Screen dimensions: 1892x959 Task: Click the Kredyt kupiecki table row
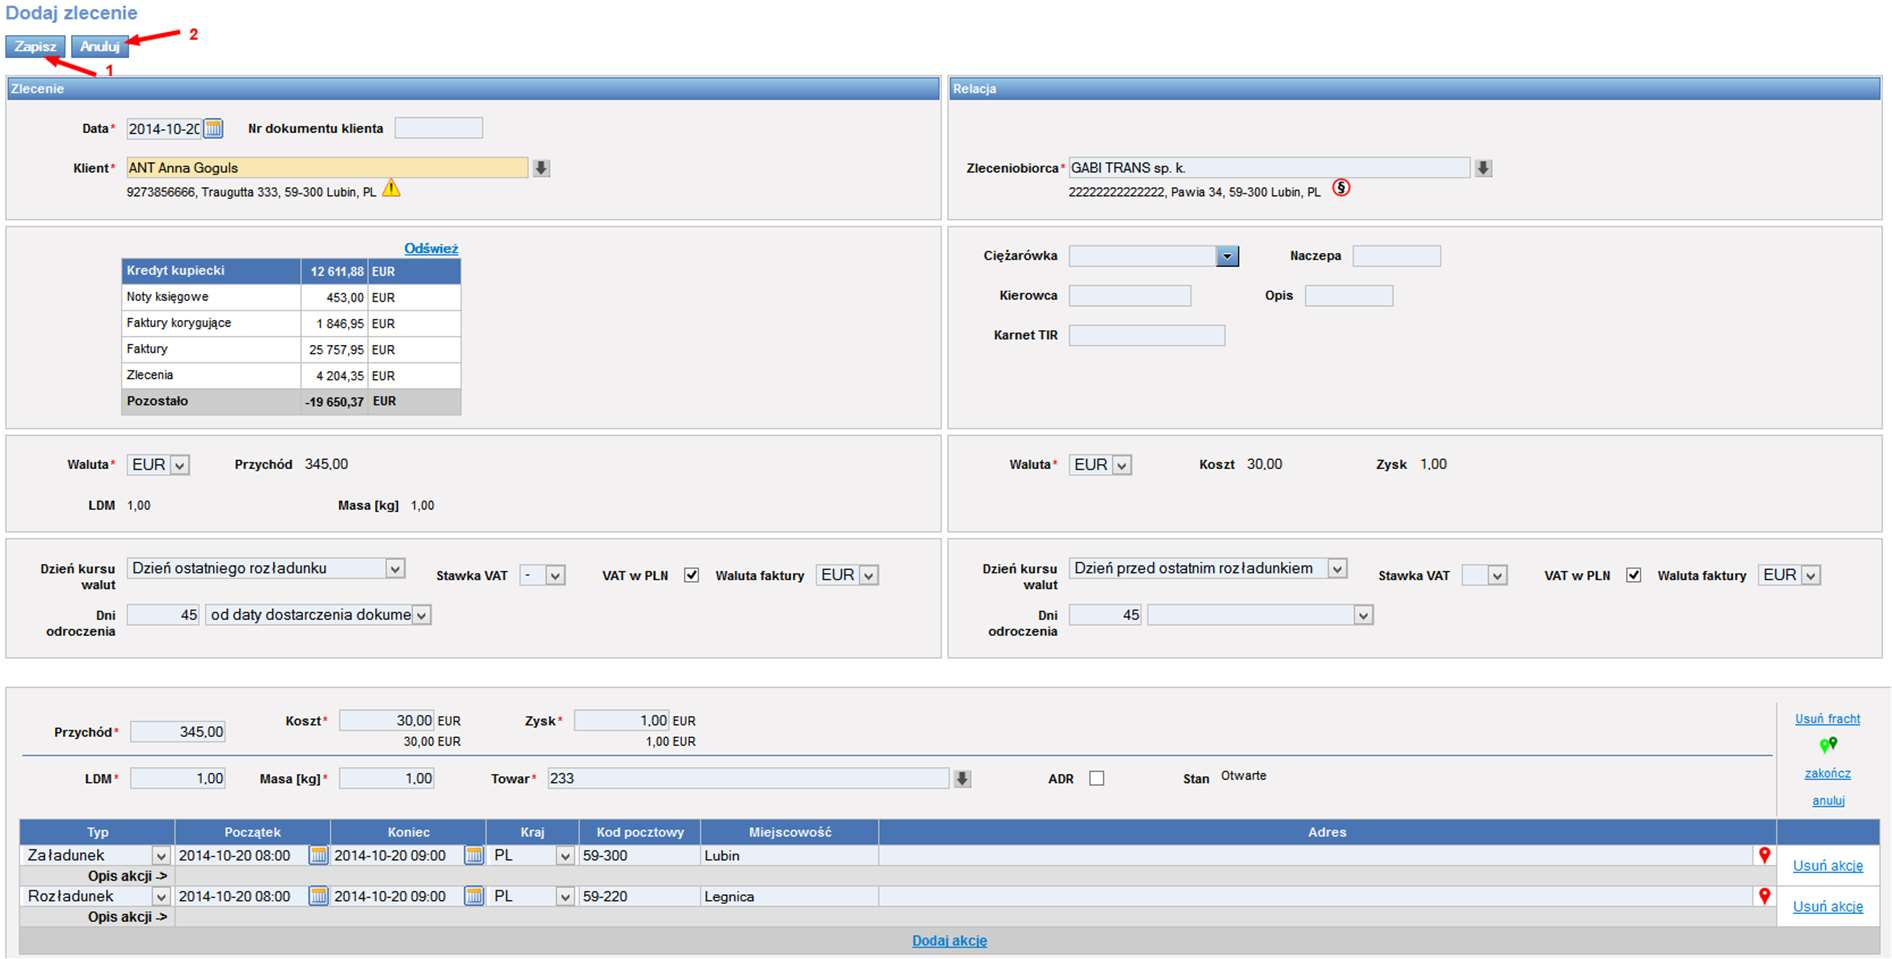pos(291,271)
